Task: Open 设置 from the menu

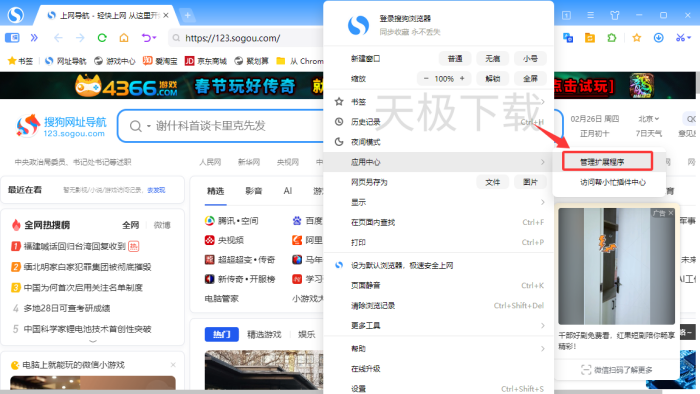Action: click(438, 388)
